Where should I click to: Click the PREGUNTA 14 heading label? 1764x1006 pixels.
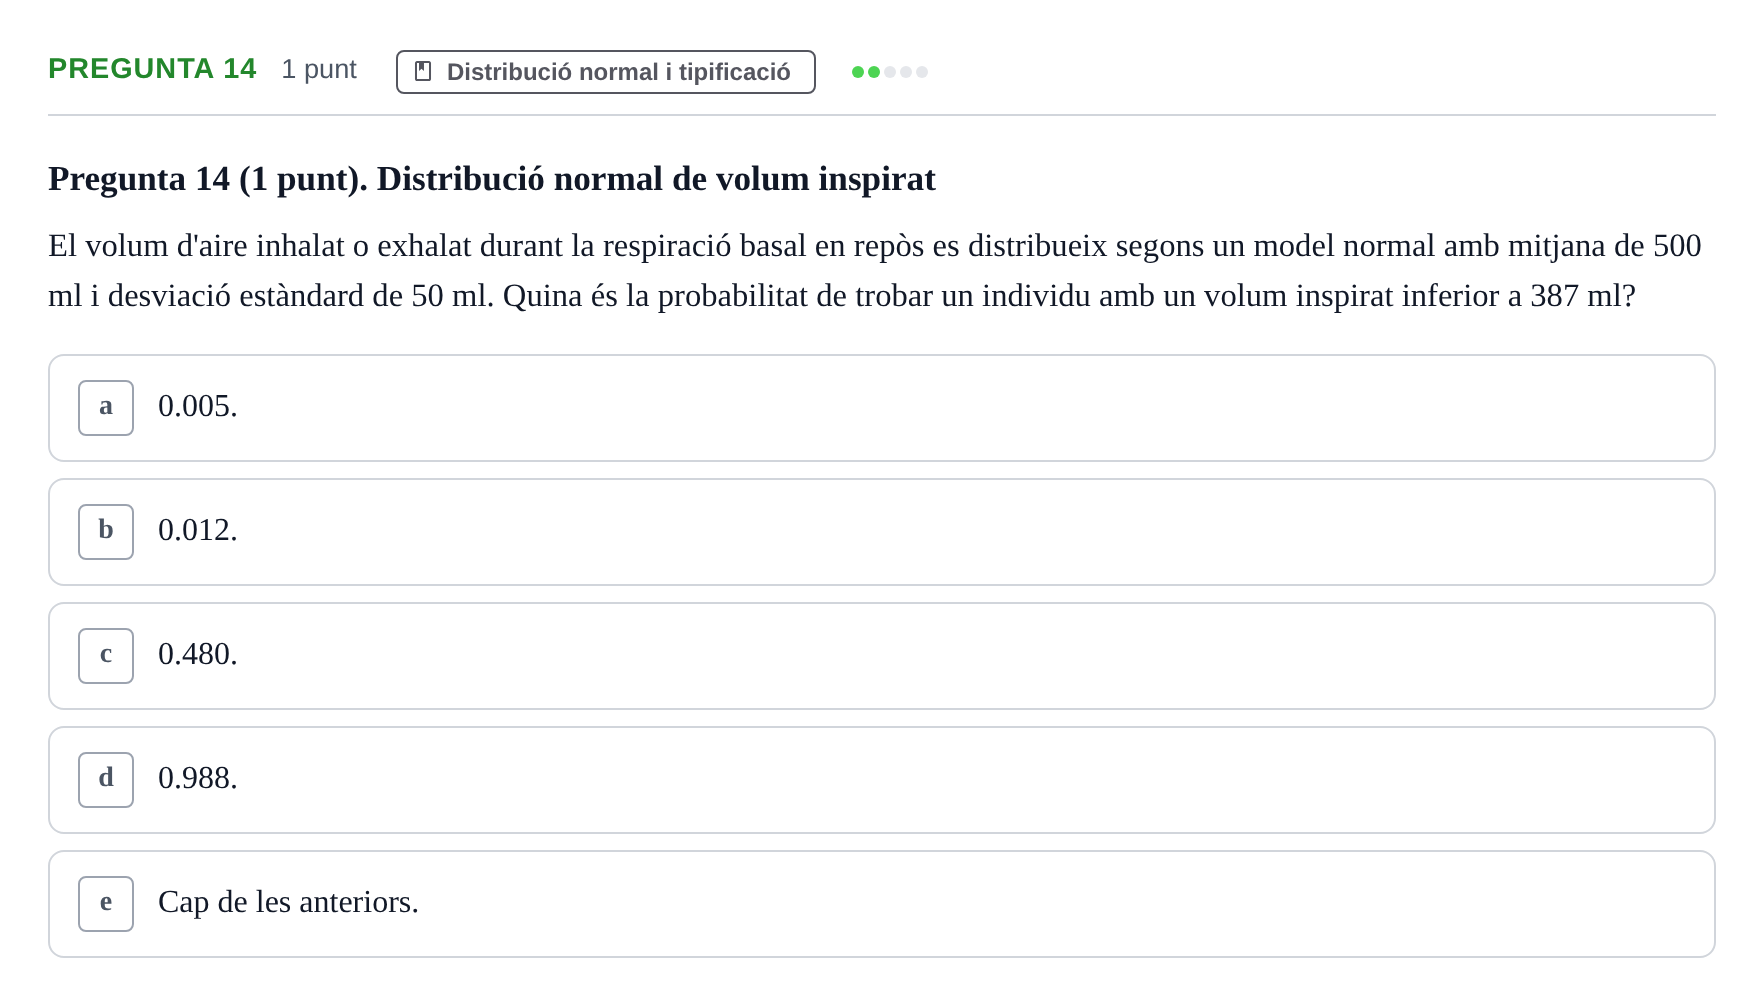click(x=152, y=69)
